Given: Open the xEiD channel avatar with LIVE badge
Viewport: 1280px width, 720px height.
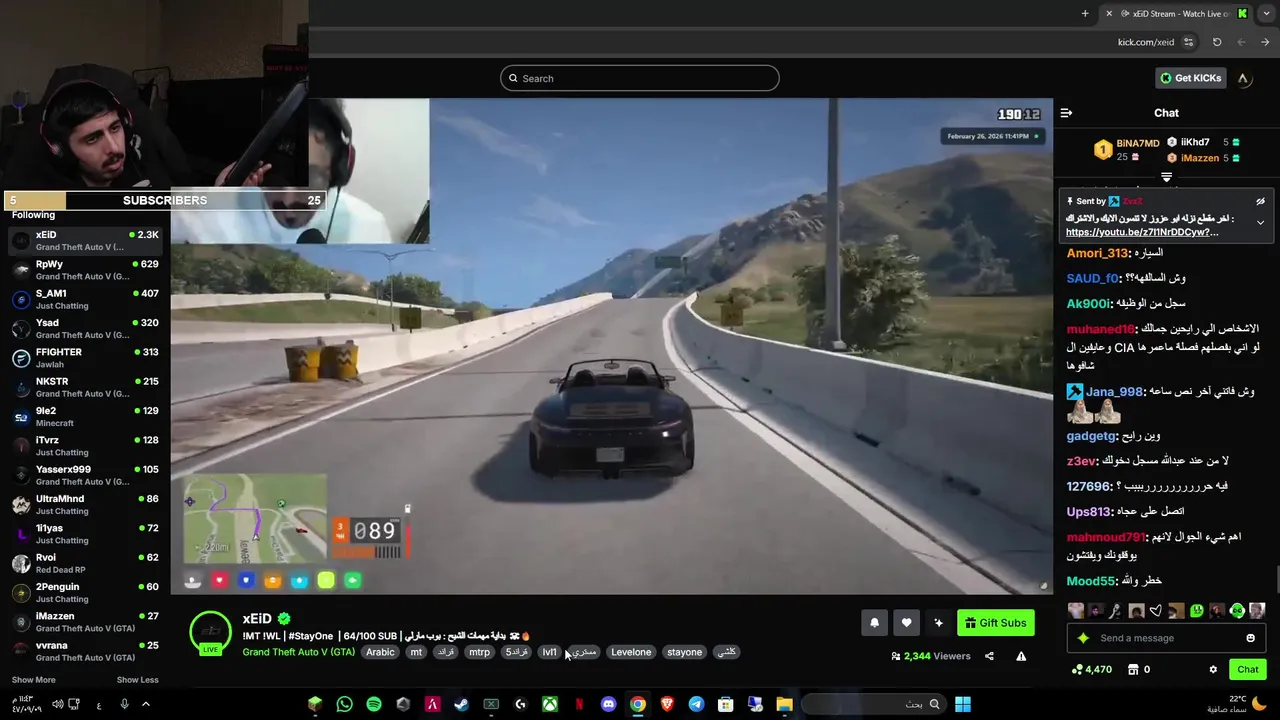Looking at the screenshot, I should (x=210, y=633).
